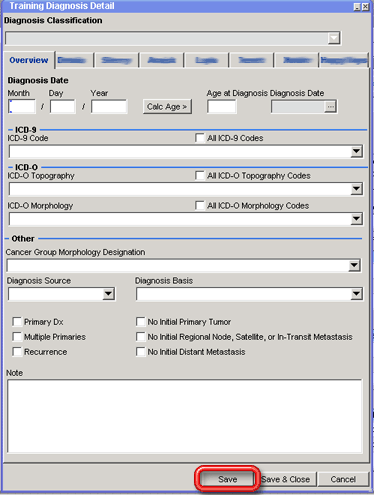Expand the ICD-O Topography dropdown

tap(356, 189)
